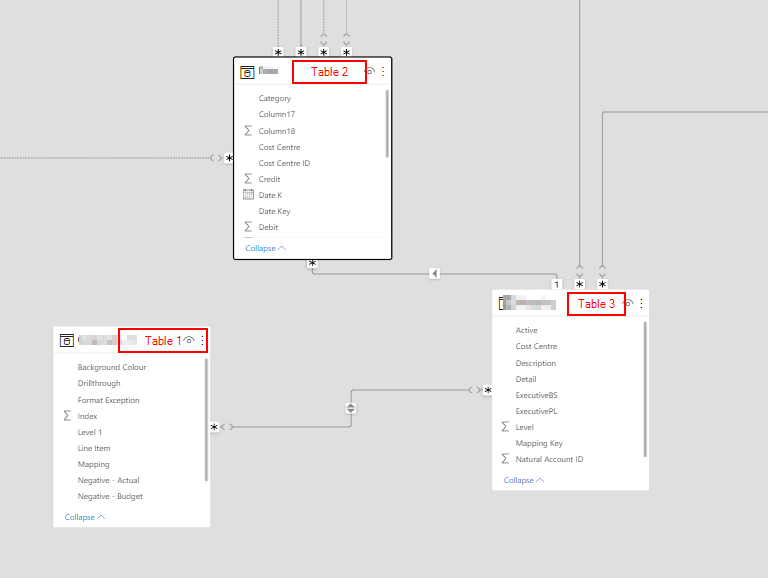The width and height of the screenshot is (768, 578).
Task: Click the Table 3 vertical scrollbar
Action: tap(645, 389)
